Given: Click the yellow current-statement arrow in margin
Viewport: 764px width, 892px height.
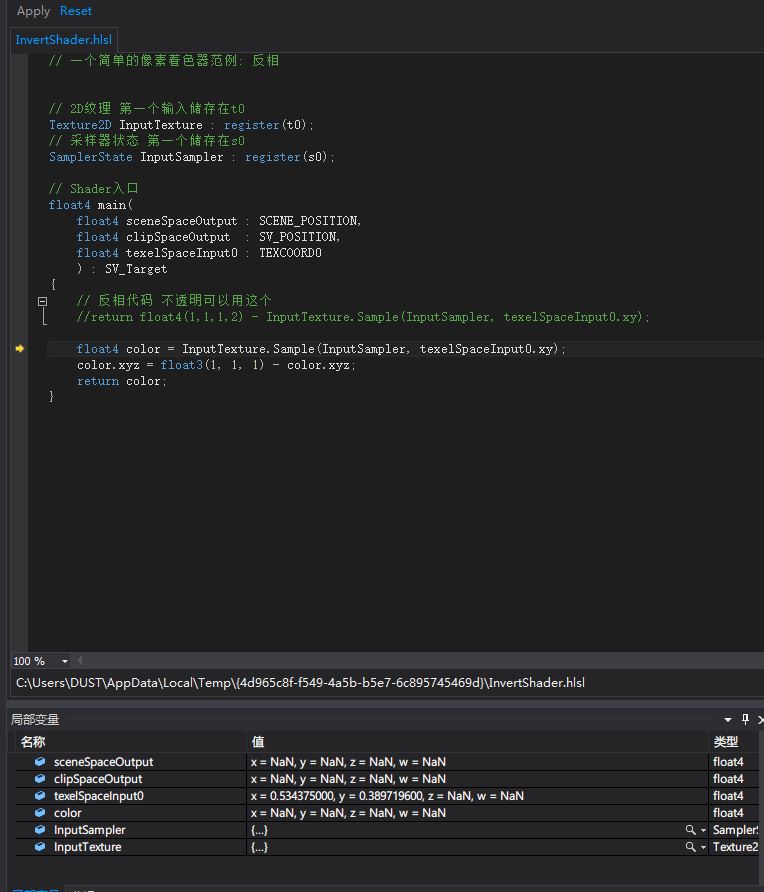Looking at the screenshot, I should [20, 349].
